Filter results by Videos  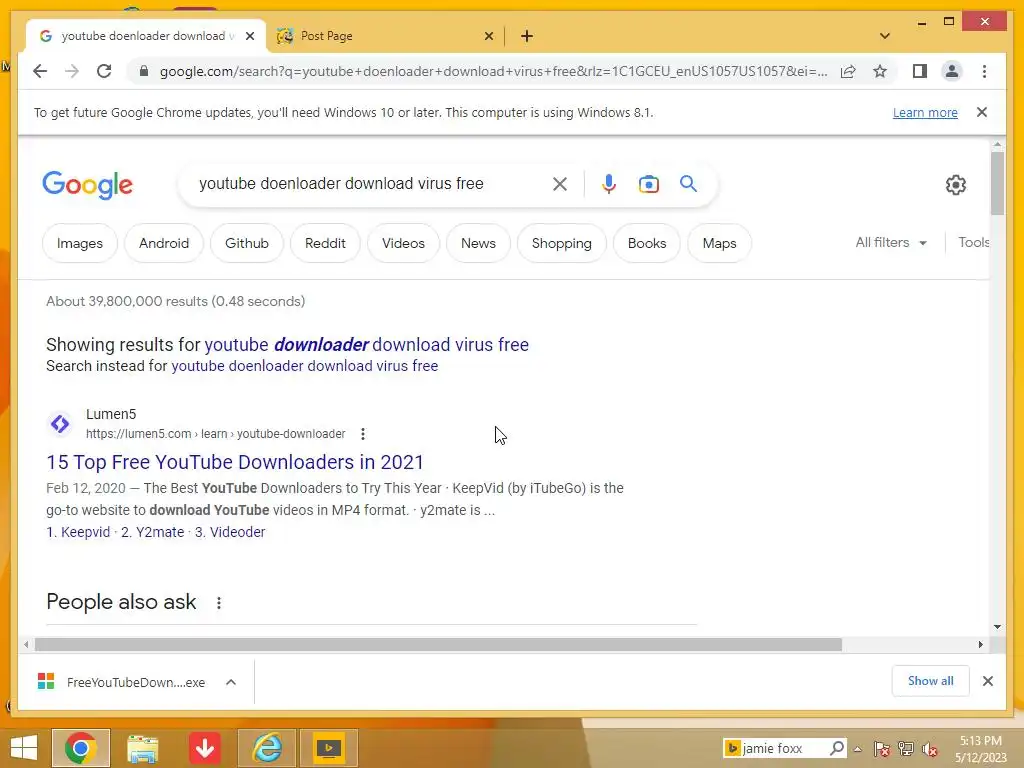tap(403, 243)
